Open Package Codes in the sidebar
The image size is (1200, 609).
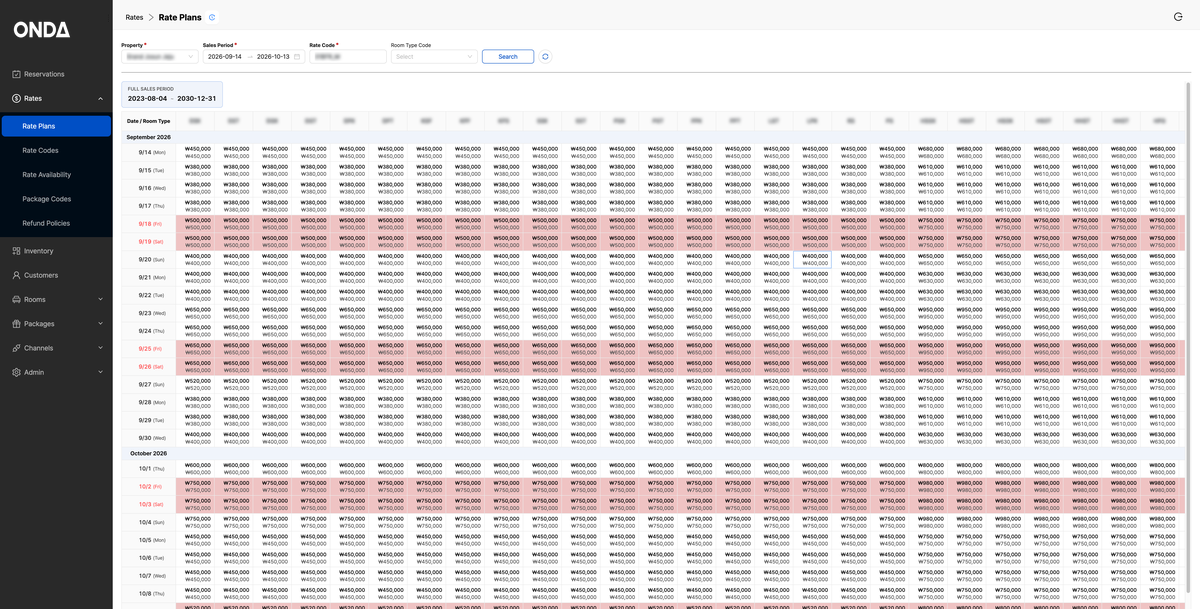click(47, 199)
